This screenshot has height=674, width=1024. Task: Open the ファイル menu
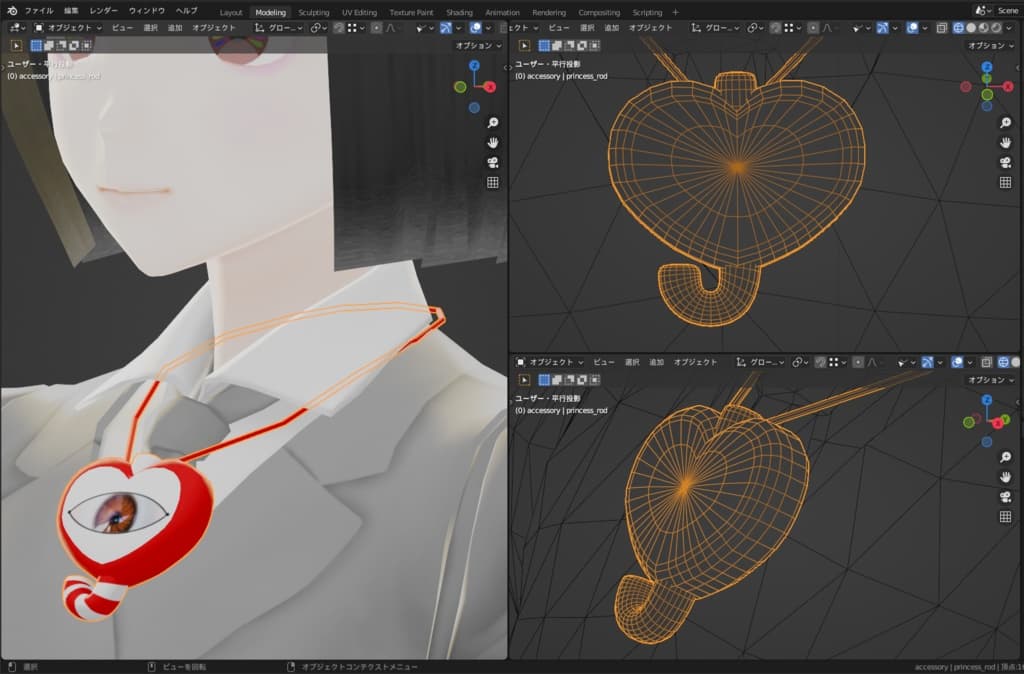click(x=38, y=11)
